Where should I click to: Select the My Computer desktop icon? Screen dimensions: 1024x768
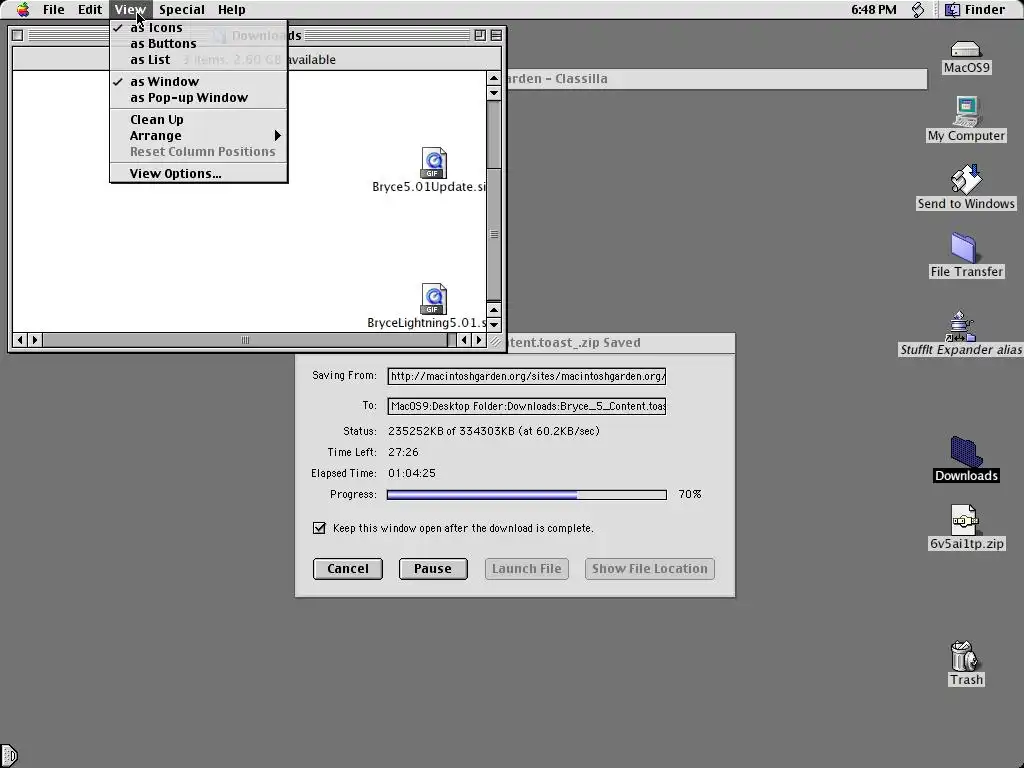[967, 112]
